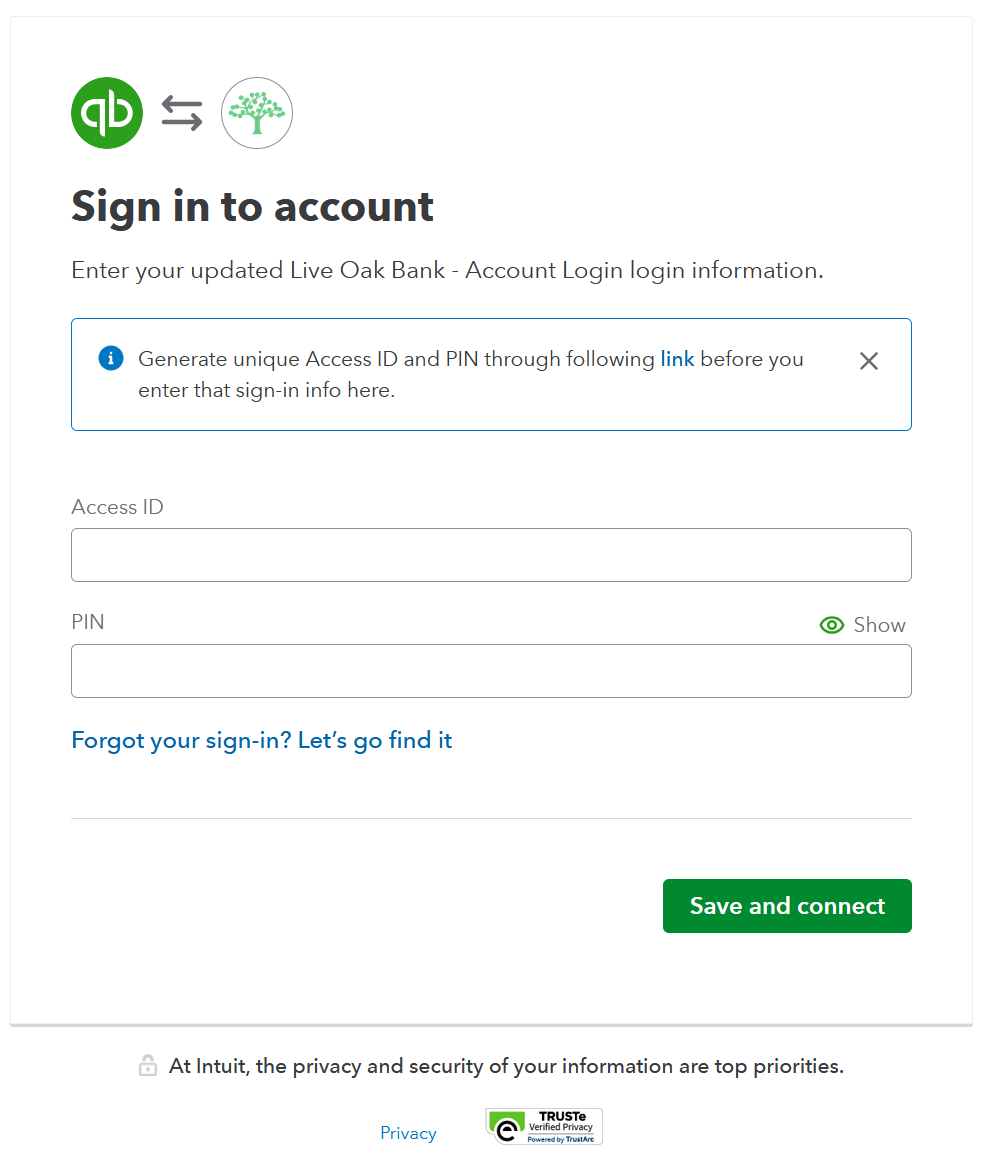Click the green eye icon above the PIN field
The image size is (984, 1164).
click(831, 624)
